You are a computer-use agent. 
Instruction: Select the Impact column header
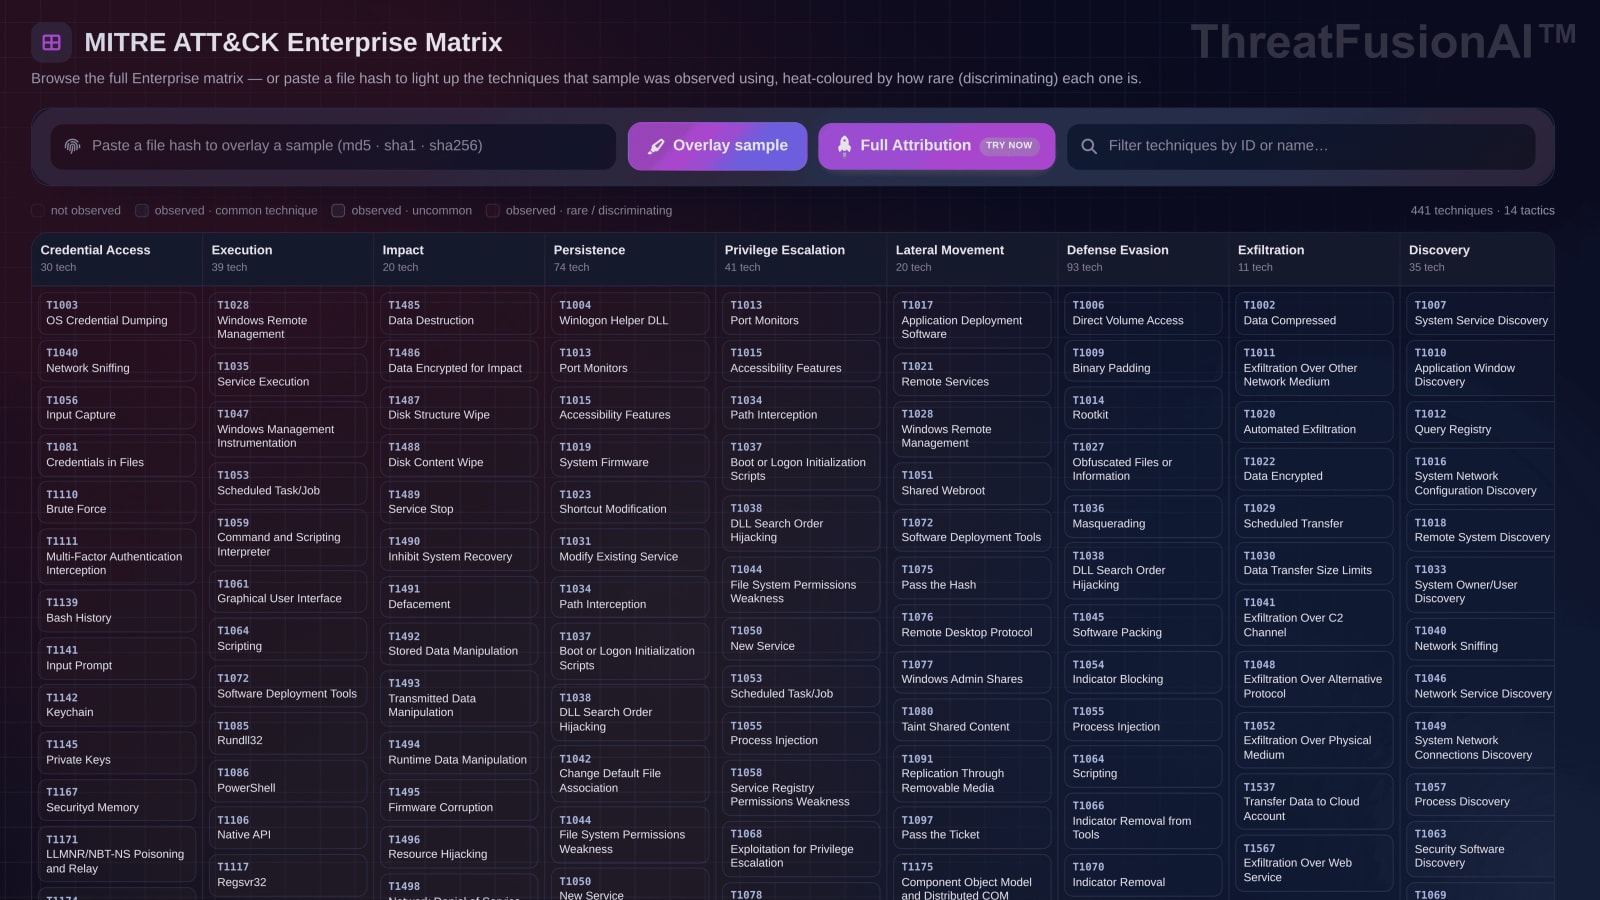point(458,259)
